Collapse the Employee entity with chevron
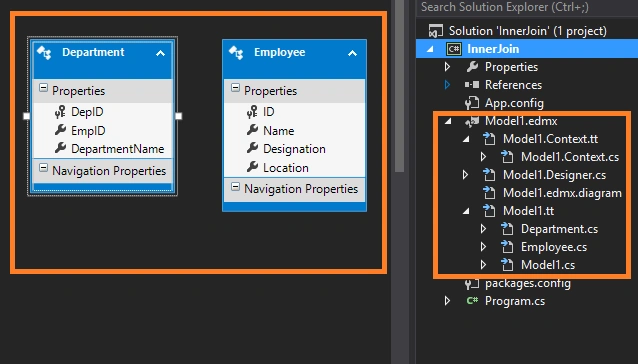Viewport: 638px width, 364px height. point(352,53)
